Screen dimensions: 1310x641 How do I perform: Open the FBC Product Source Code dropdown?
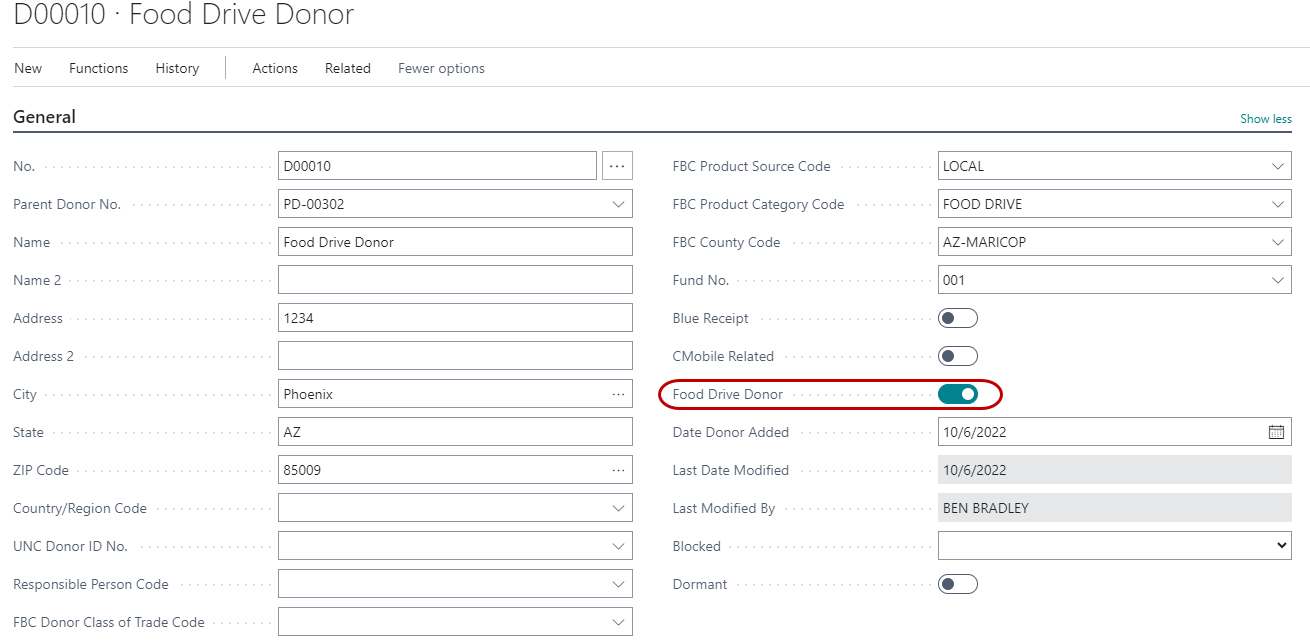[1277, 166]
